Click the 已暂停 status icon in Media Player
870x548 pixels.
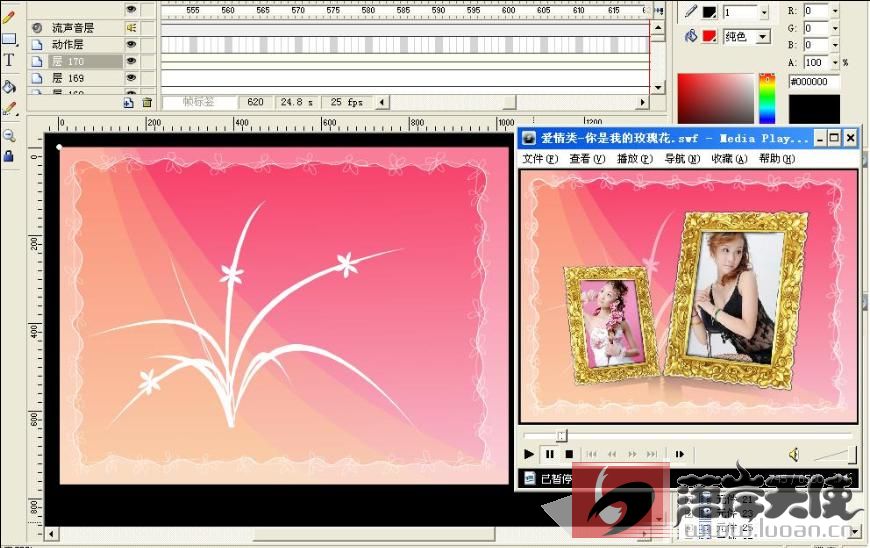tap(530, 478)
